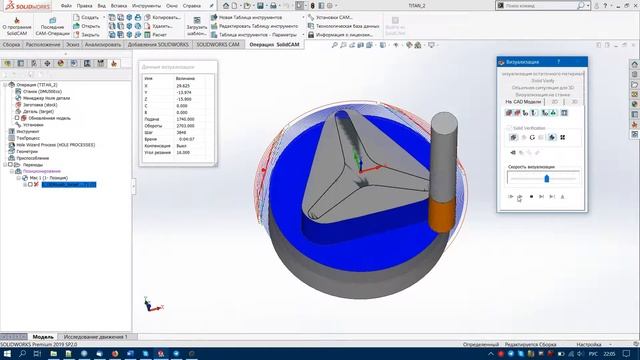Click grid-pattern icon under Solid Verification
Image resolution: width=640 pixels, height=360 pixels.
(563, 138)
